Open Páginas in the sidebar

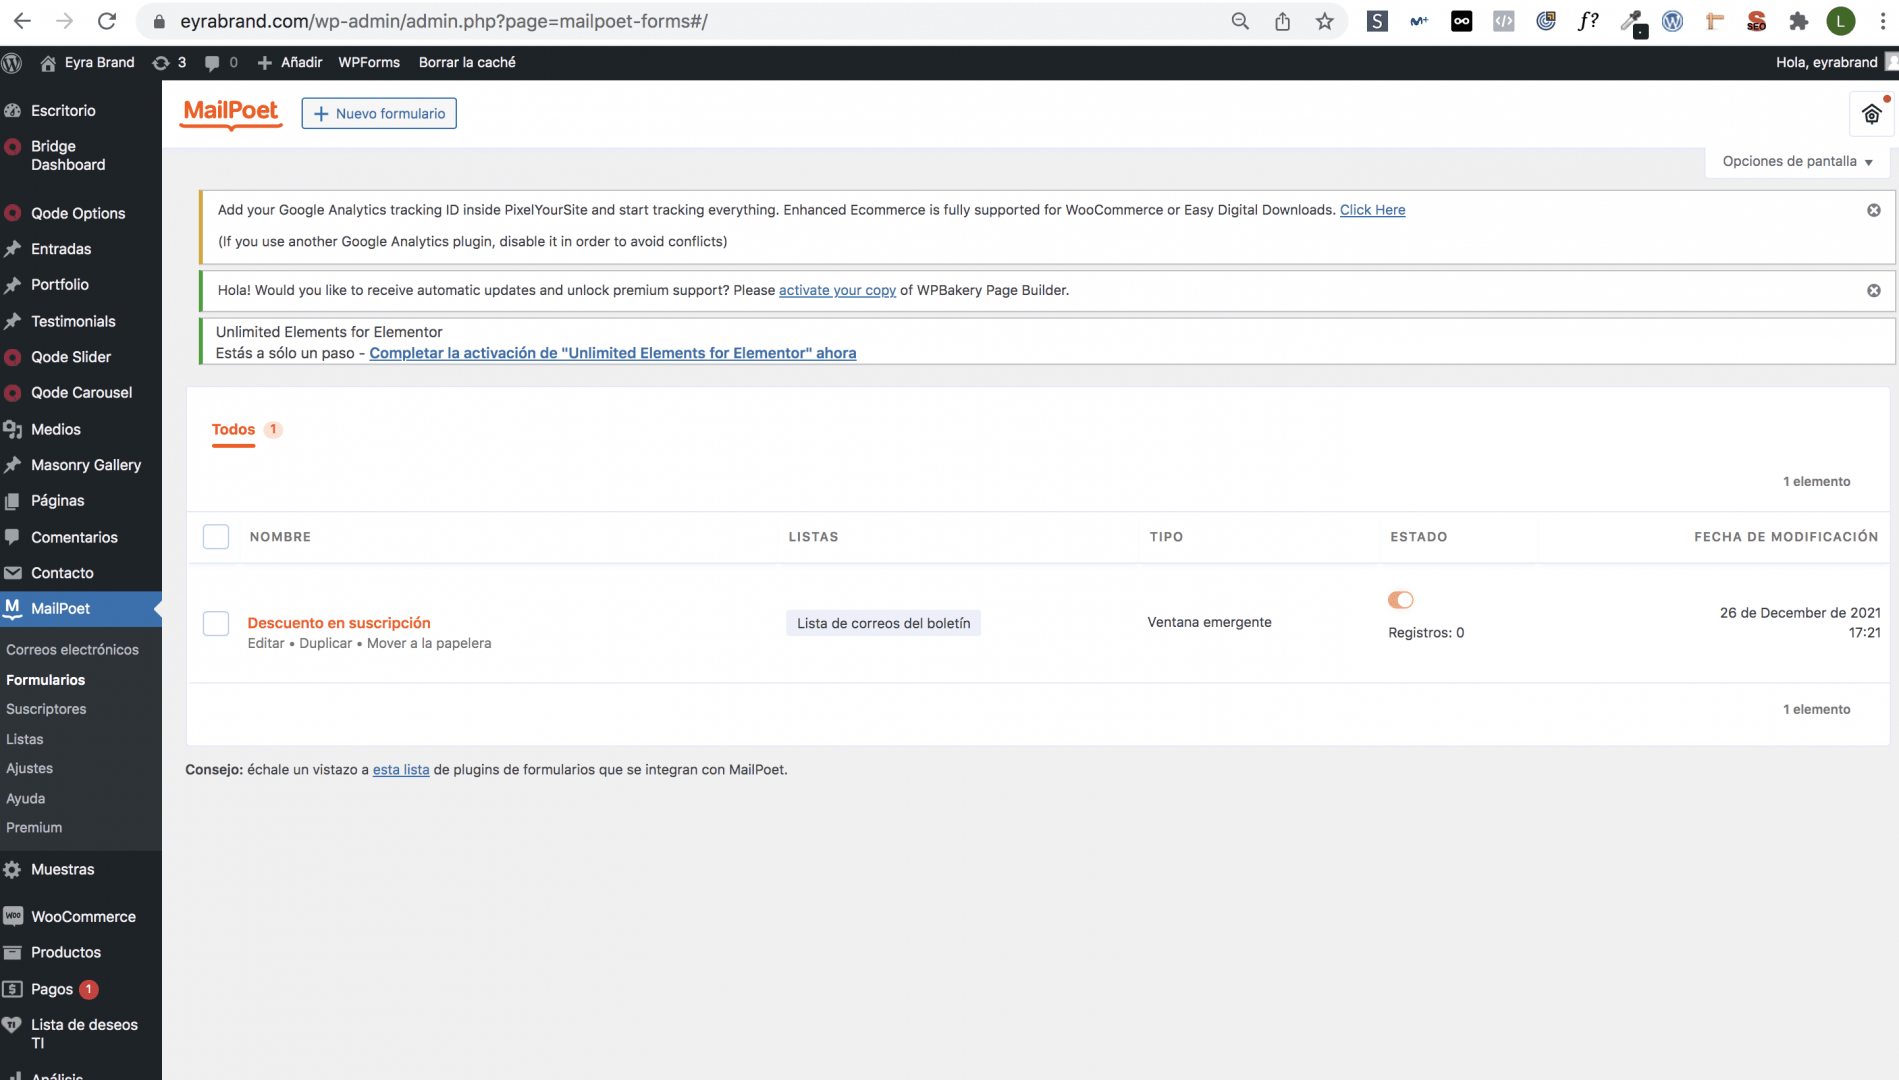pyautogui.click(x=57, y=500)
